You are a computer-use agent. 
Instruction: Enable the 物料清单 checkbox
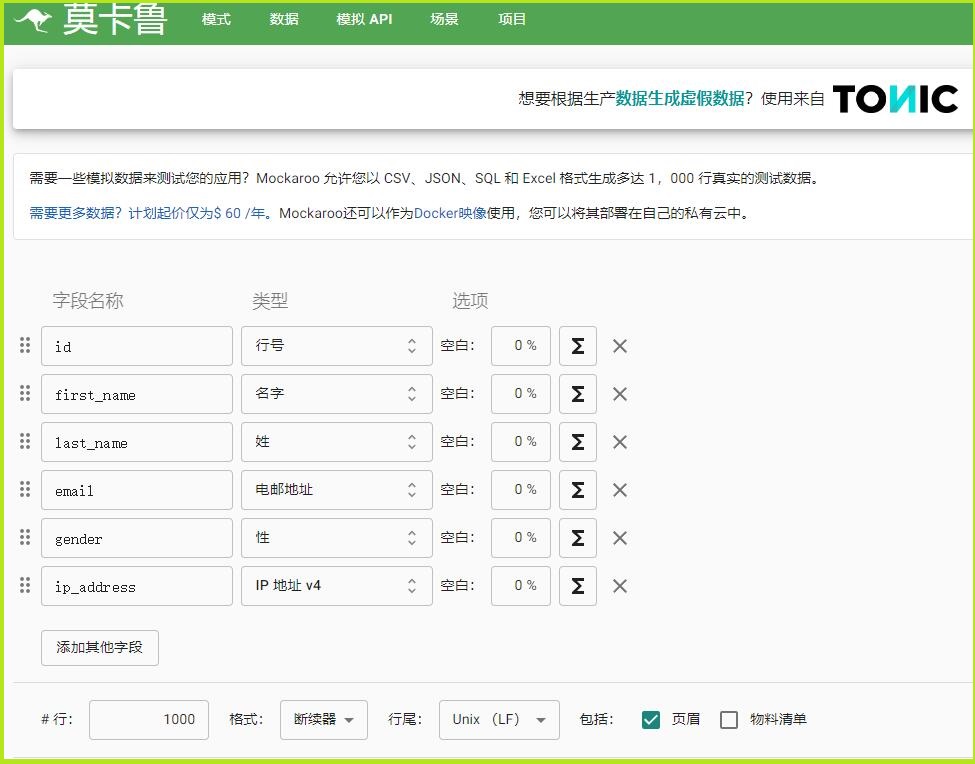pyautogui.click(x=729, y=720)
